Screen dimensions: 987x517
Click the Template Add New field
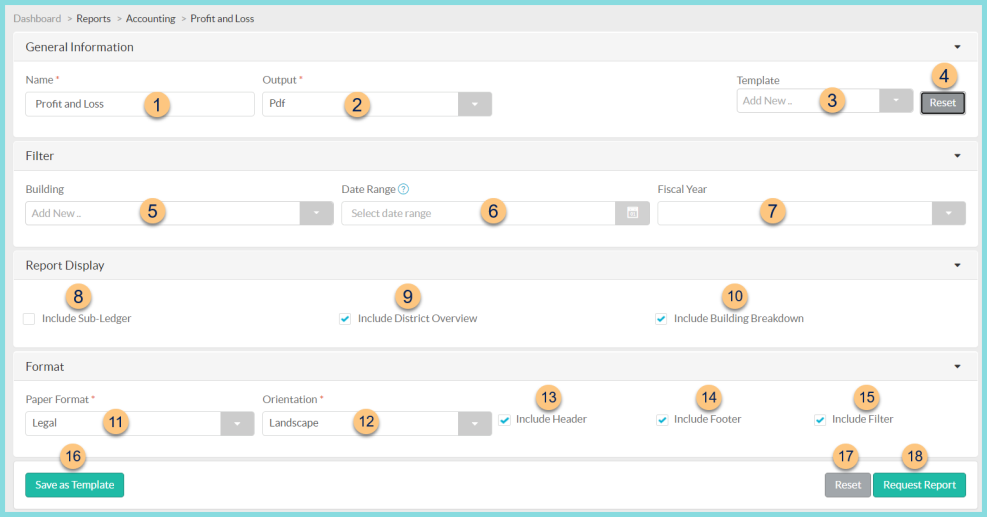pos(808,101)
